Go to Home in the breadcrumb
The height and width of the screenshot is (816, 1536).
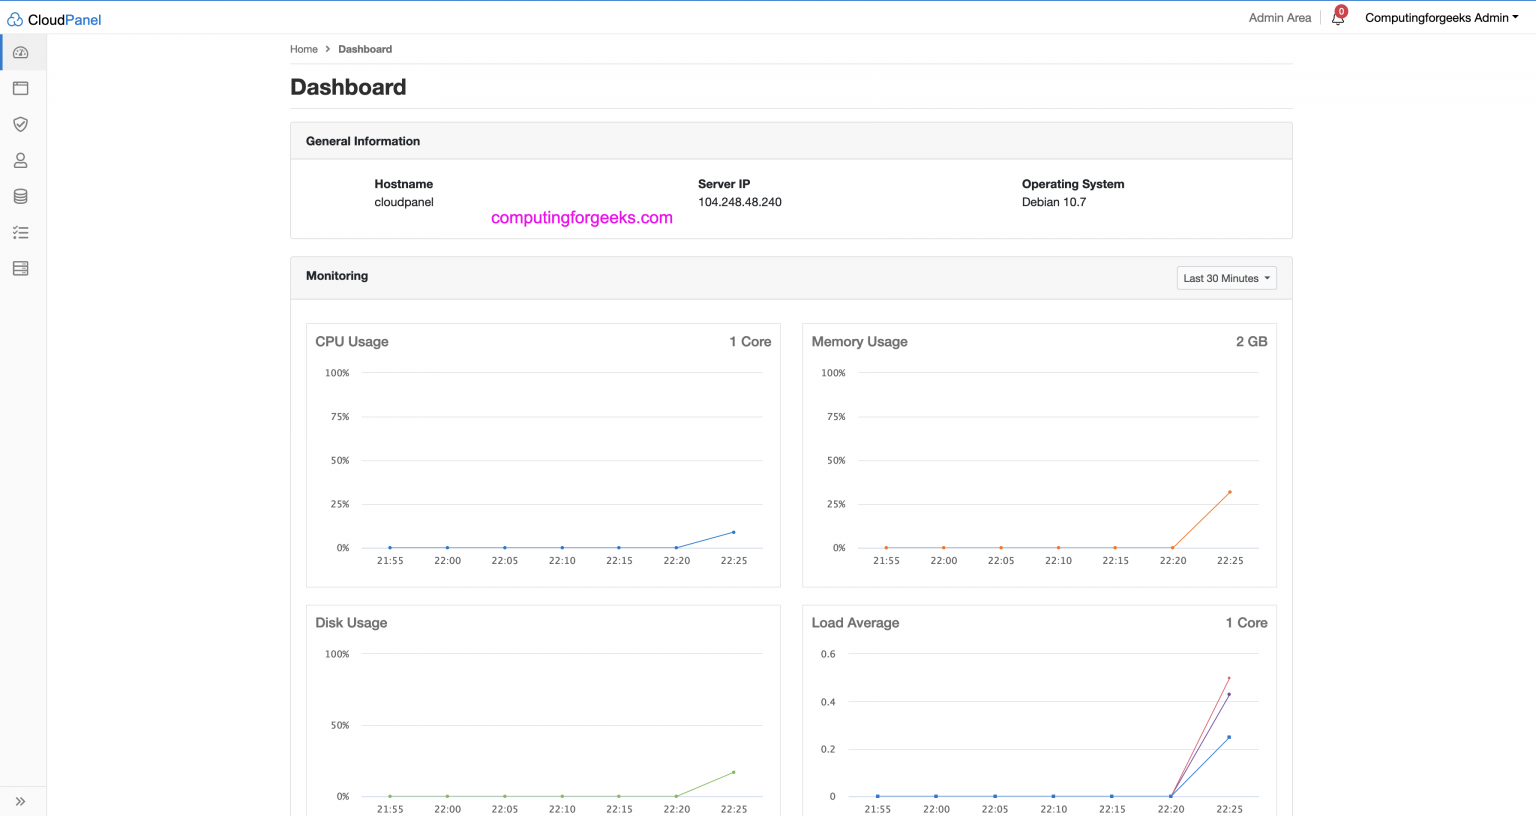point(304,49)
